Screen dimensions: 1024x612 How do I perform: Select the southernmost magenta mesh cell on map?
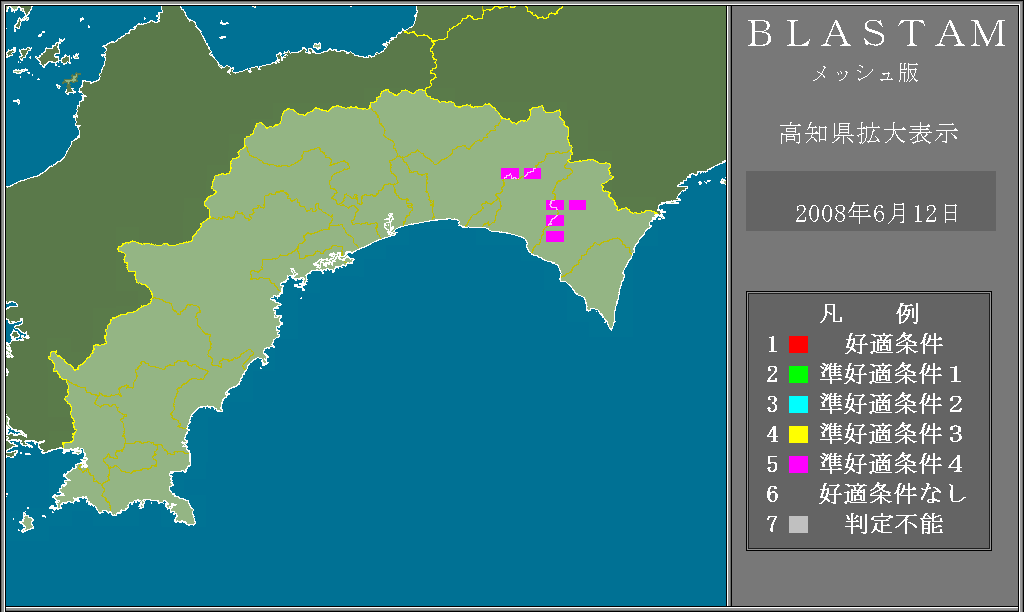click(555, 237)
